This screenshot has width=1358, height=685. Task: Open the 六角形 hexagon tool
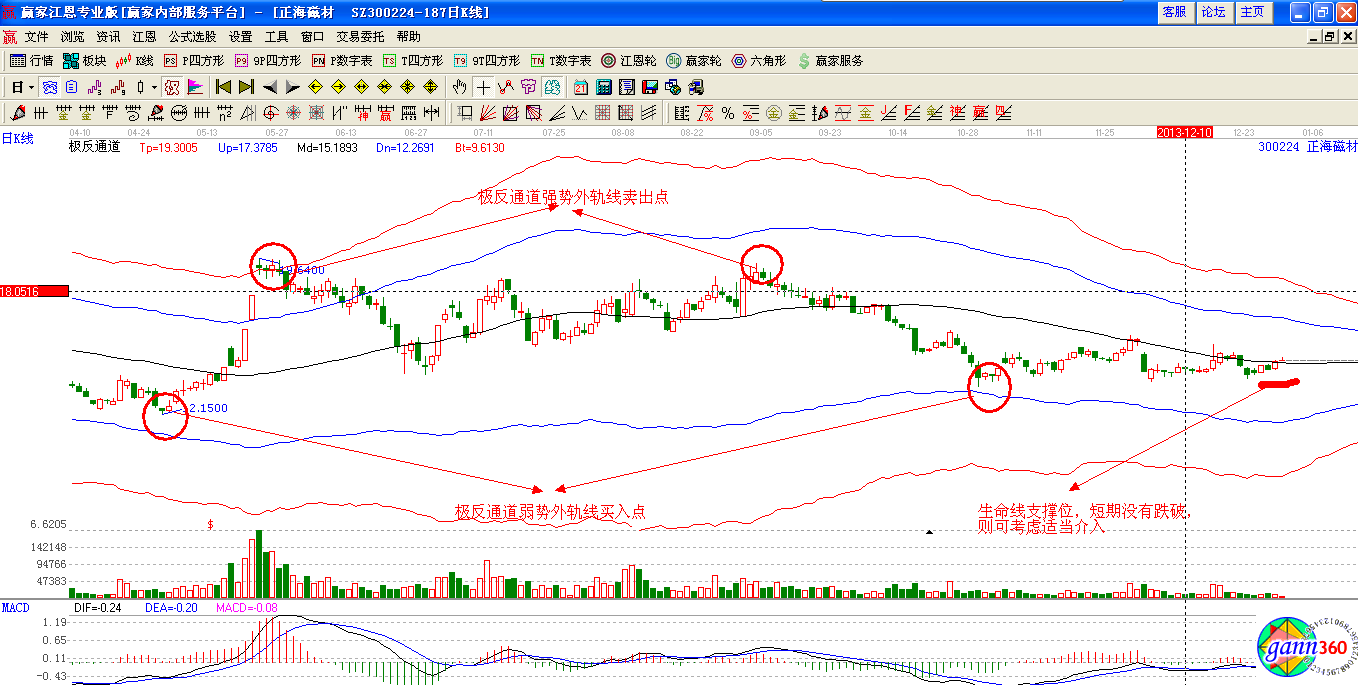pos(761,61)
